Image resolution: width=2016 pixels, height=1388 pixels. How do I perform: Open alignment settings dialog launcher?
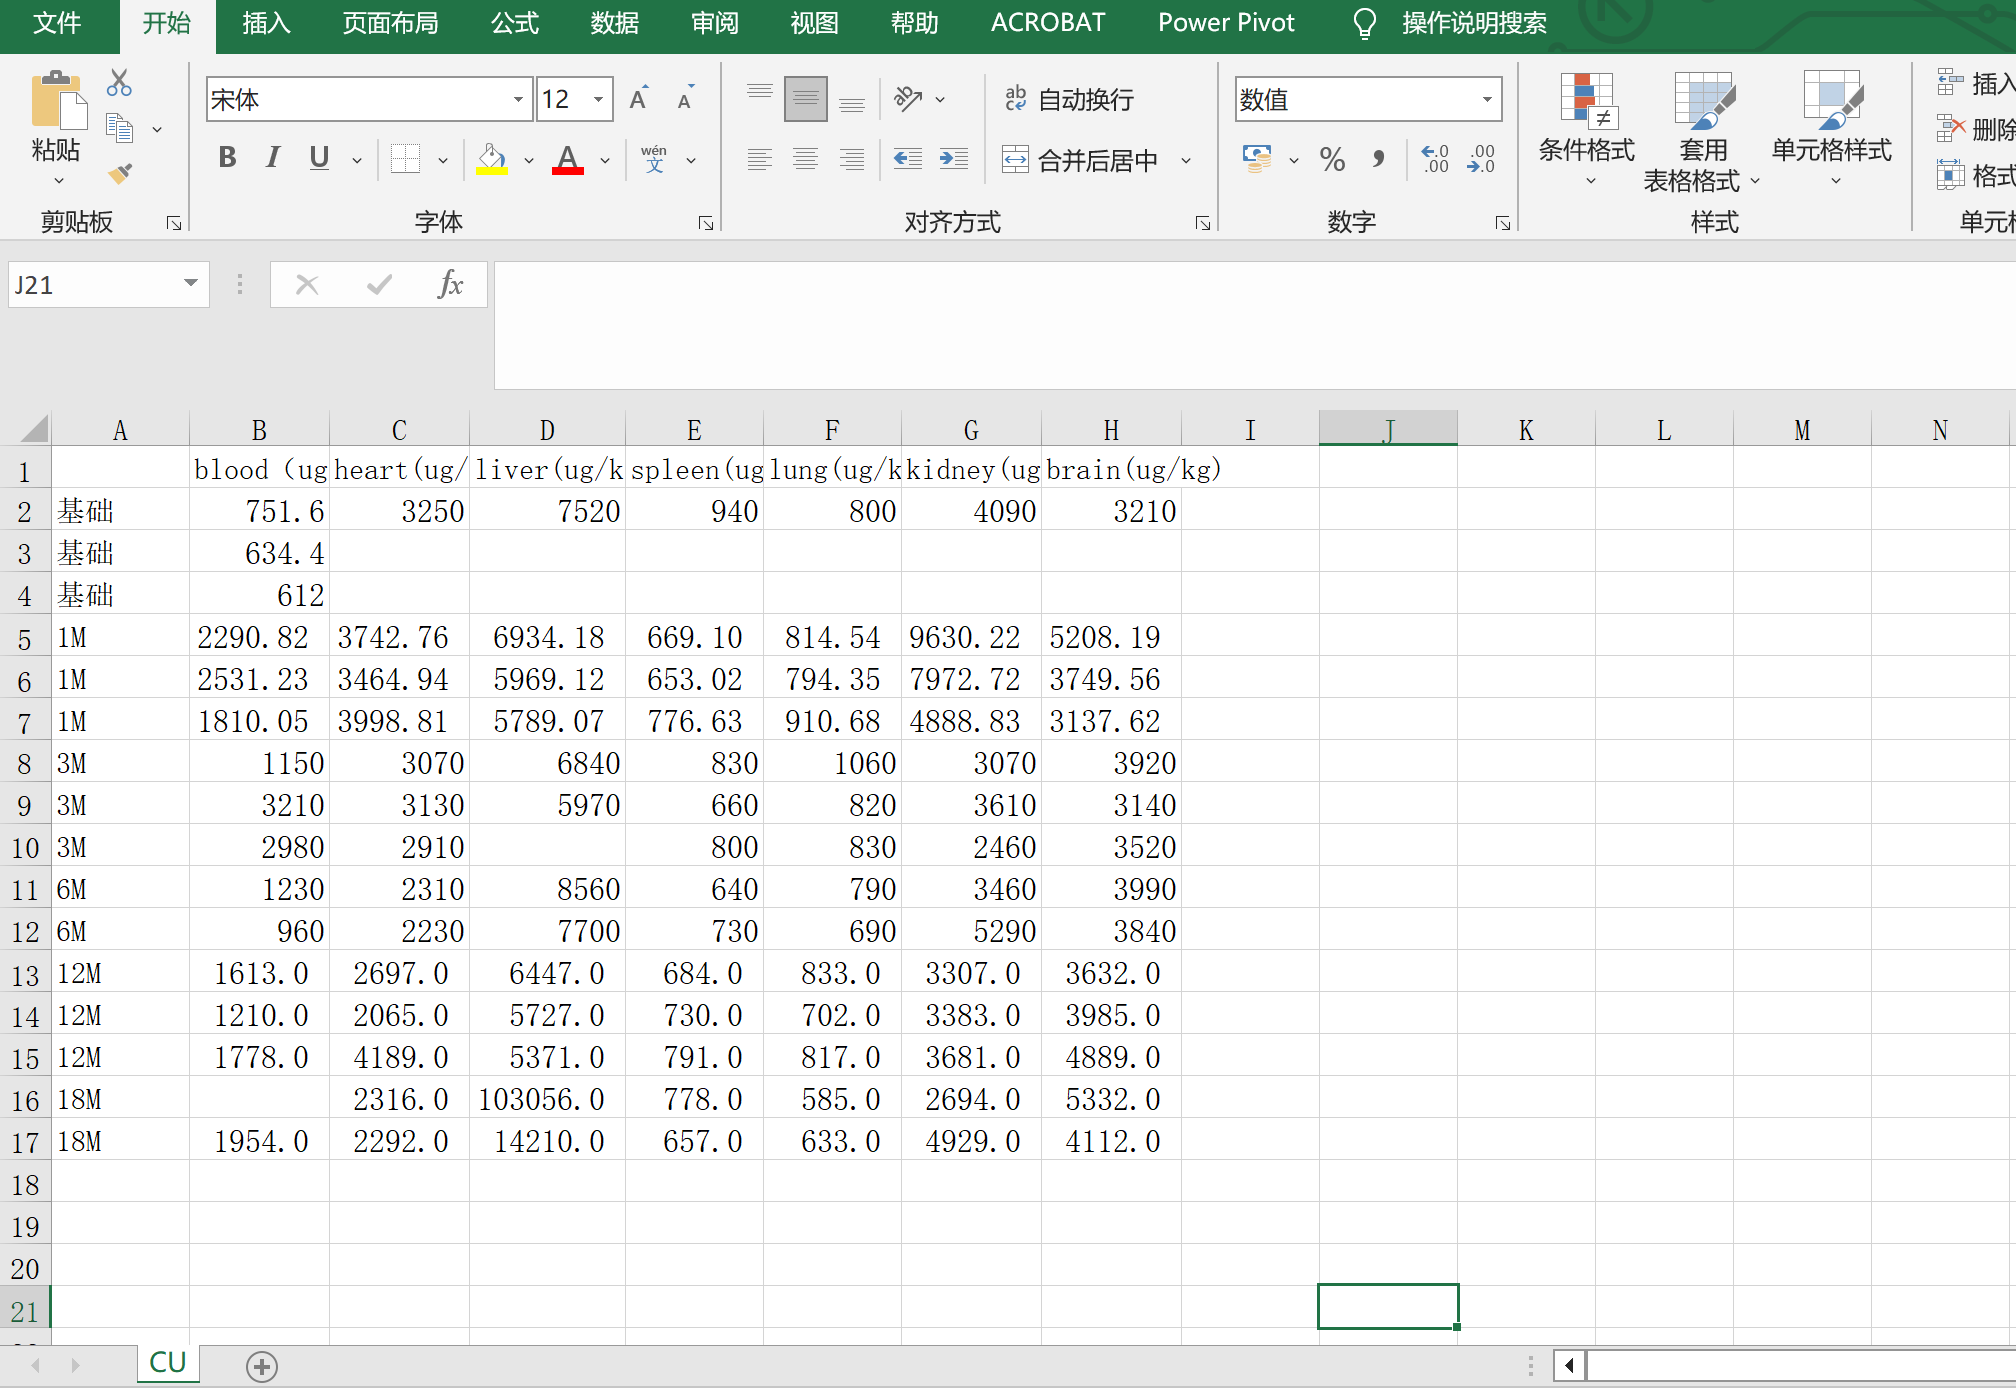(1203, 223)
